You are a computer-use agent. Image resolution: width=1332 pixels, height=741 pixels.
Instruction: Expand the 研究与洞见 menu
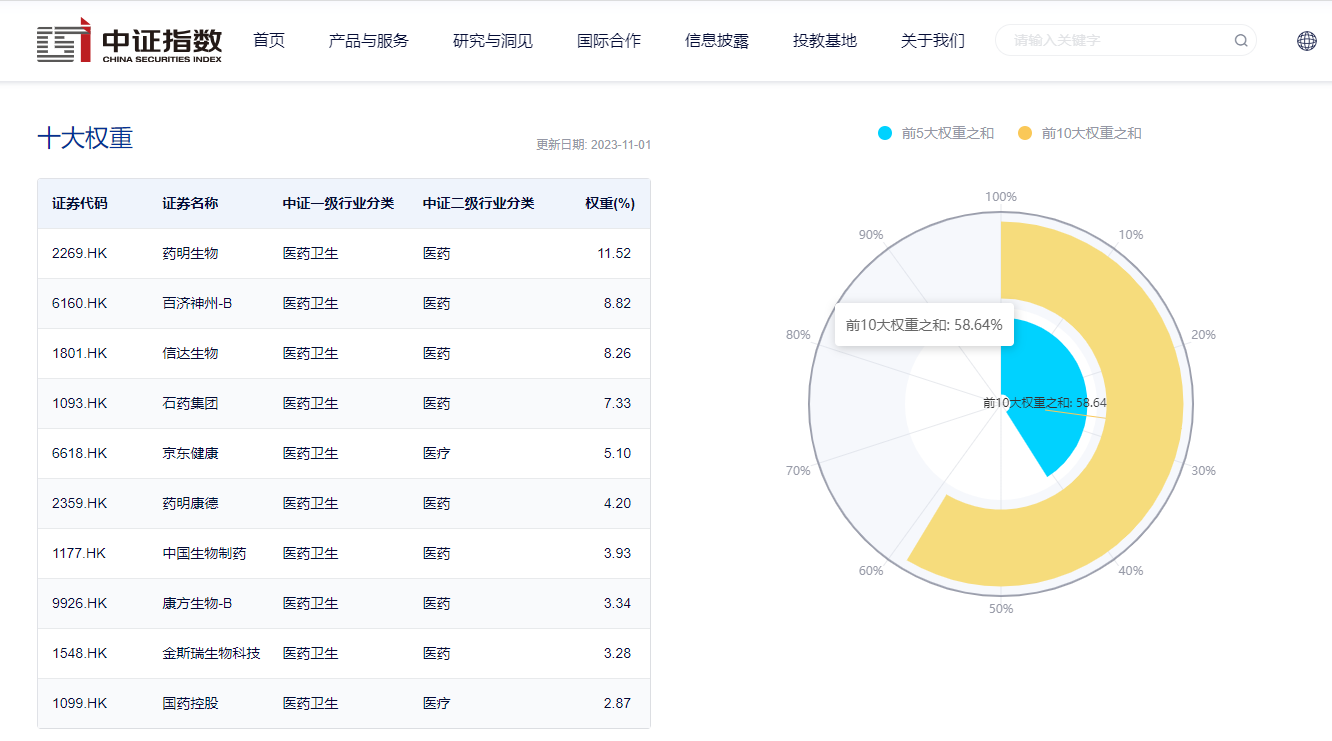tap(493, 41)
